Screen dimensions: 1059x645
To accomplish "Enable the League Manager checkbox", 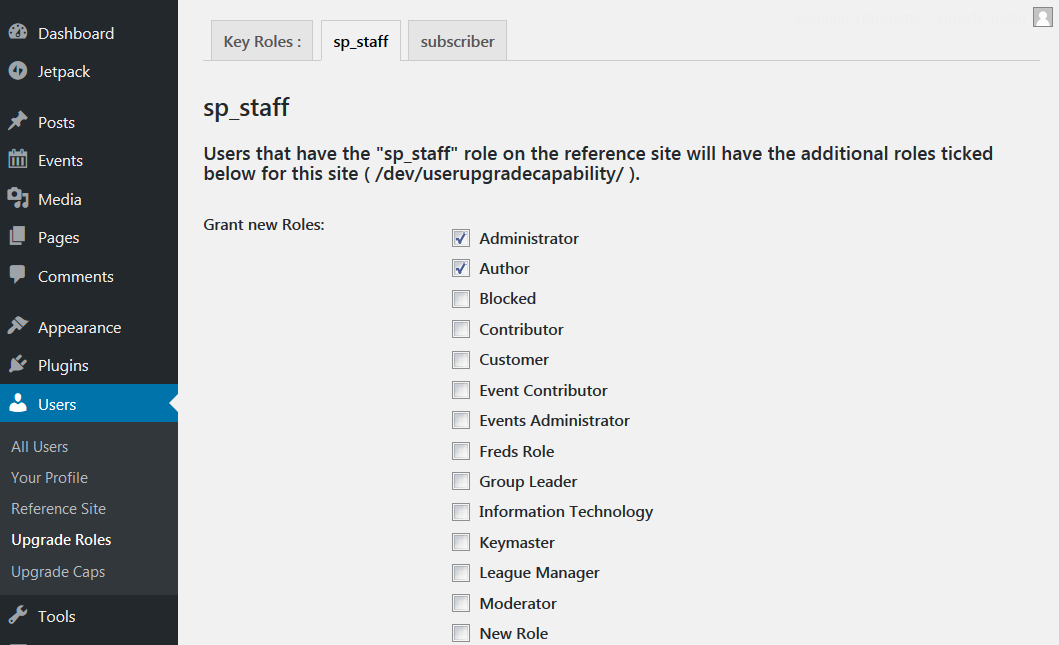I will 461,573.
